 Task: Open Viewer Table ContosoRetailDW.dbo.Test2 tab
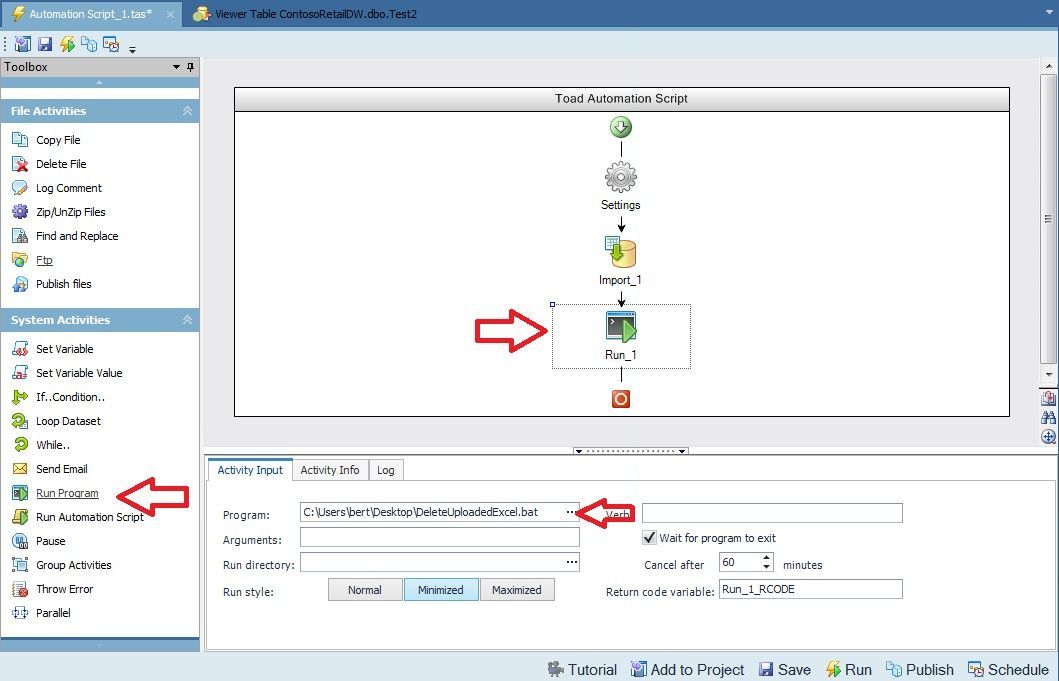[x=305, y=14]
